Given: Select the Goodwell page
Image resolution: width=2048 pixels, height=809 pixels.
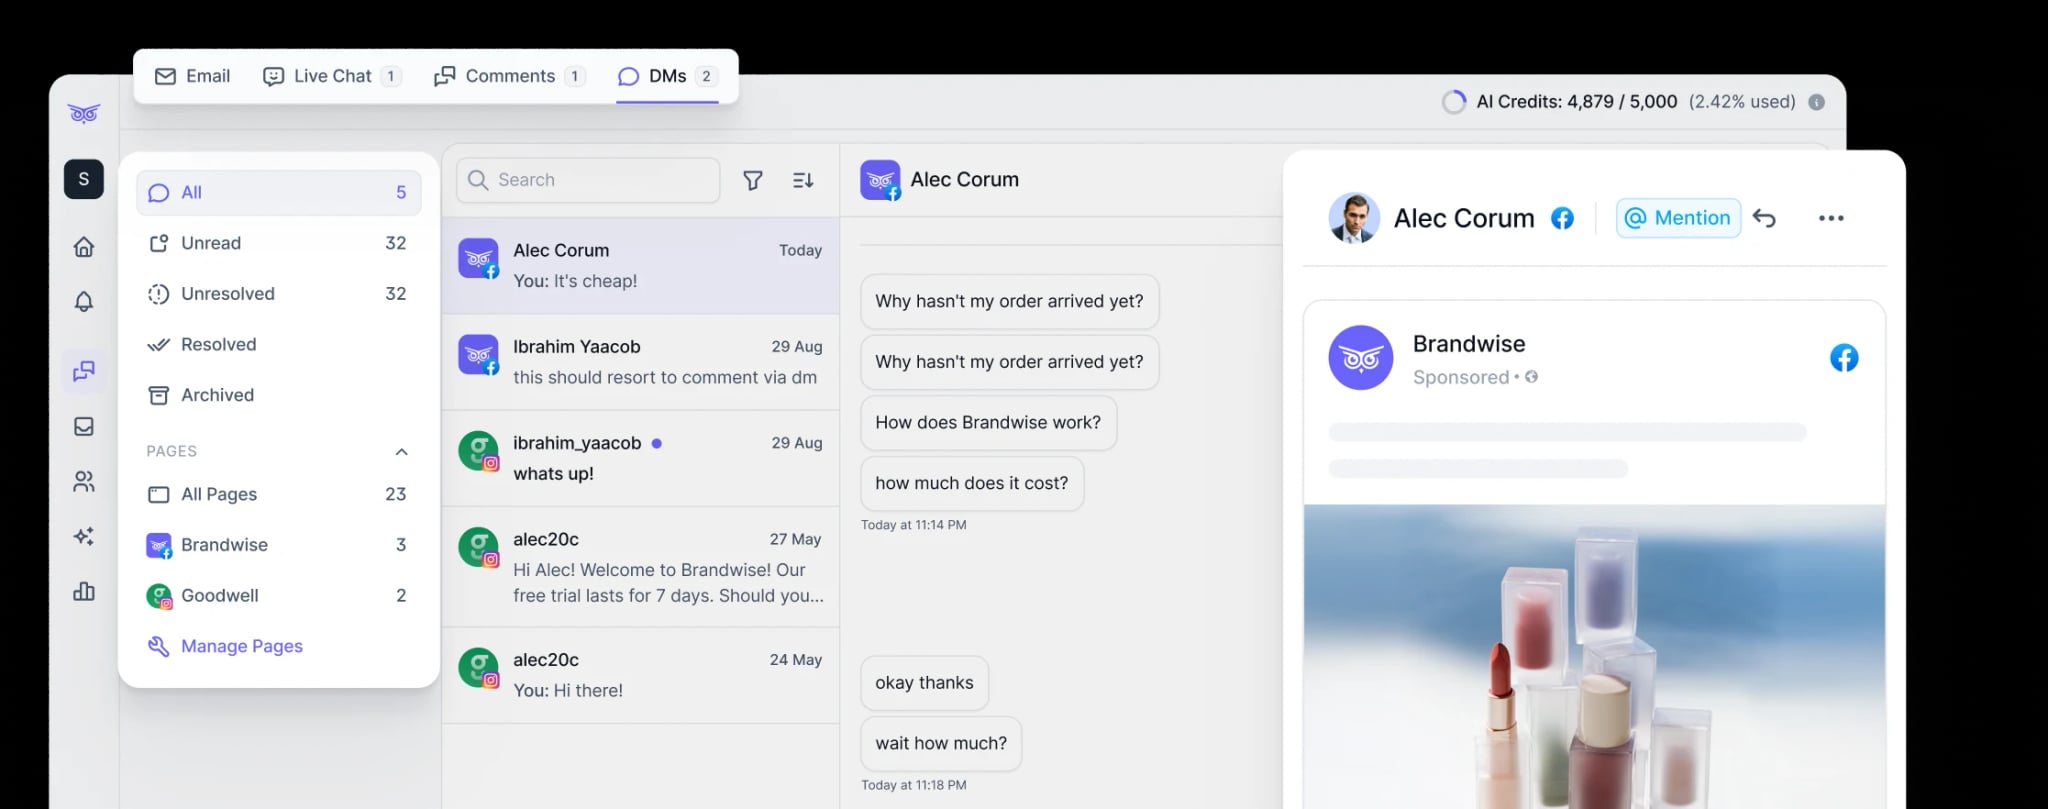Looking at the screenshot, I should (x=279, y=596).
